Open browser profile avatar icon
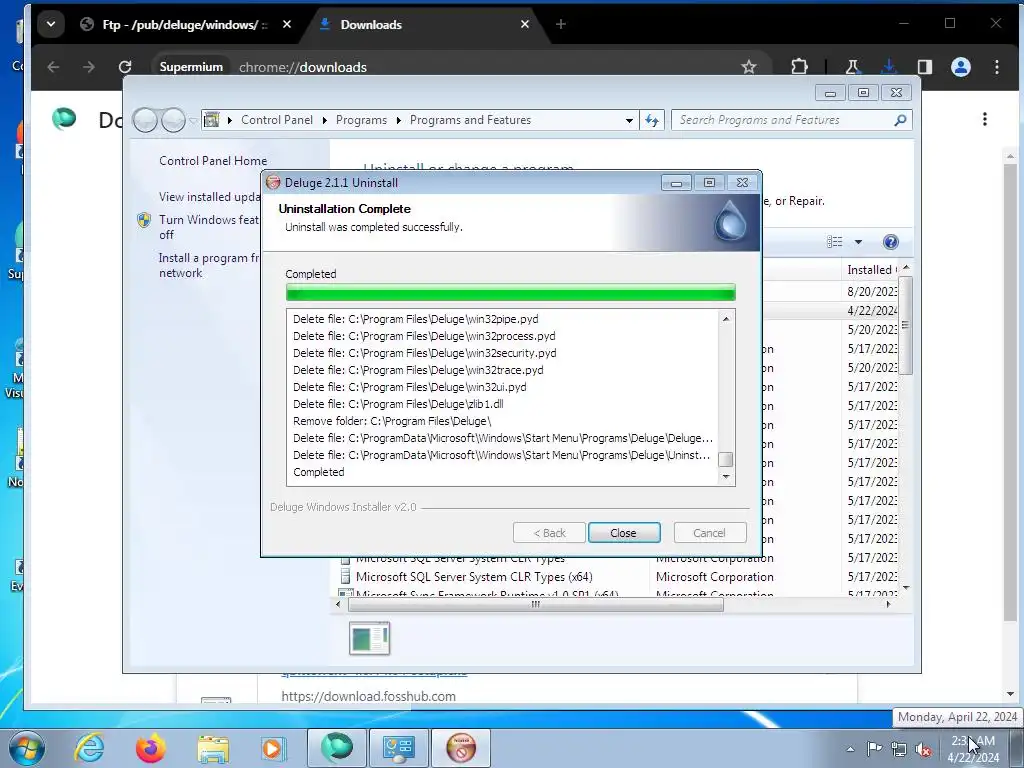This screenshot has height=768, width=1024. 961,67
